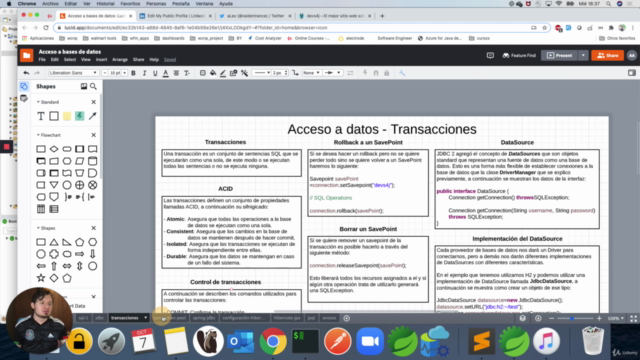640x360 pixels.
Task: Click the image search icon in Shapes
Action: pos(84,87)
